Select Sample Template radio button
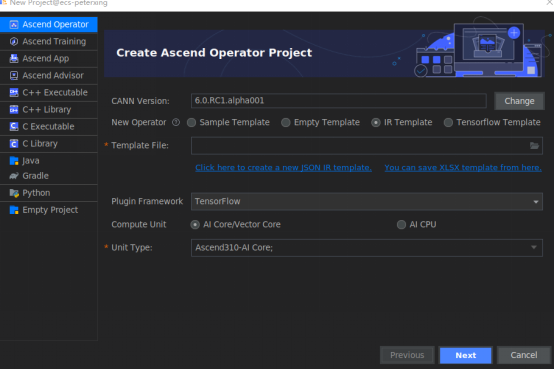 [191, 123]
